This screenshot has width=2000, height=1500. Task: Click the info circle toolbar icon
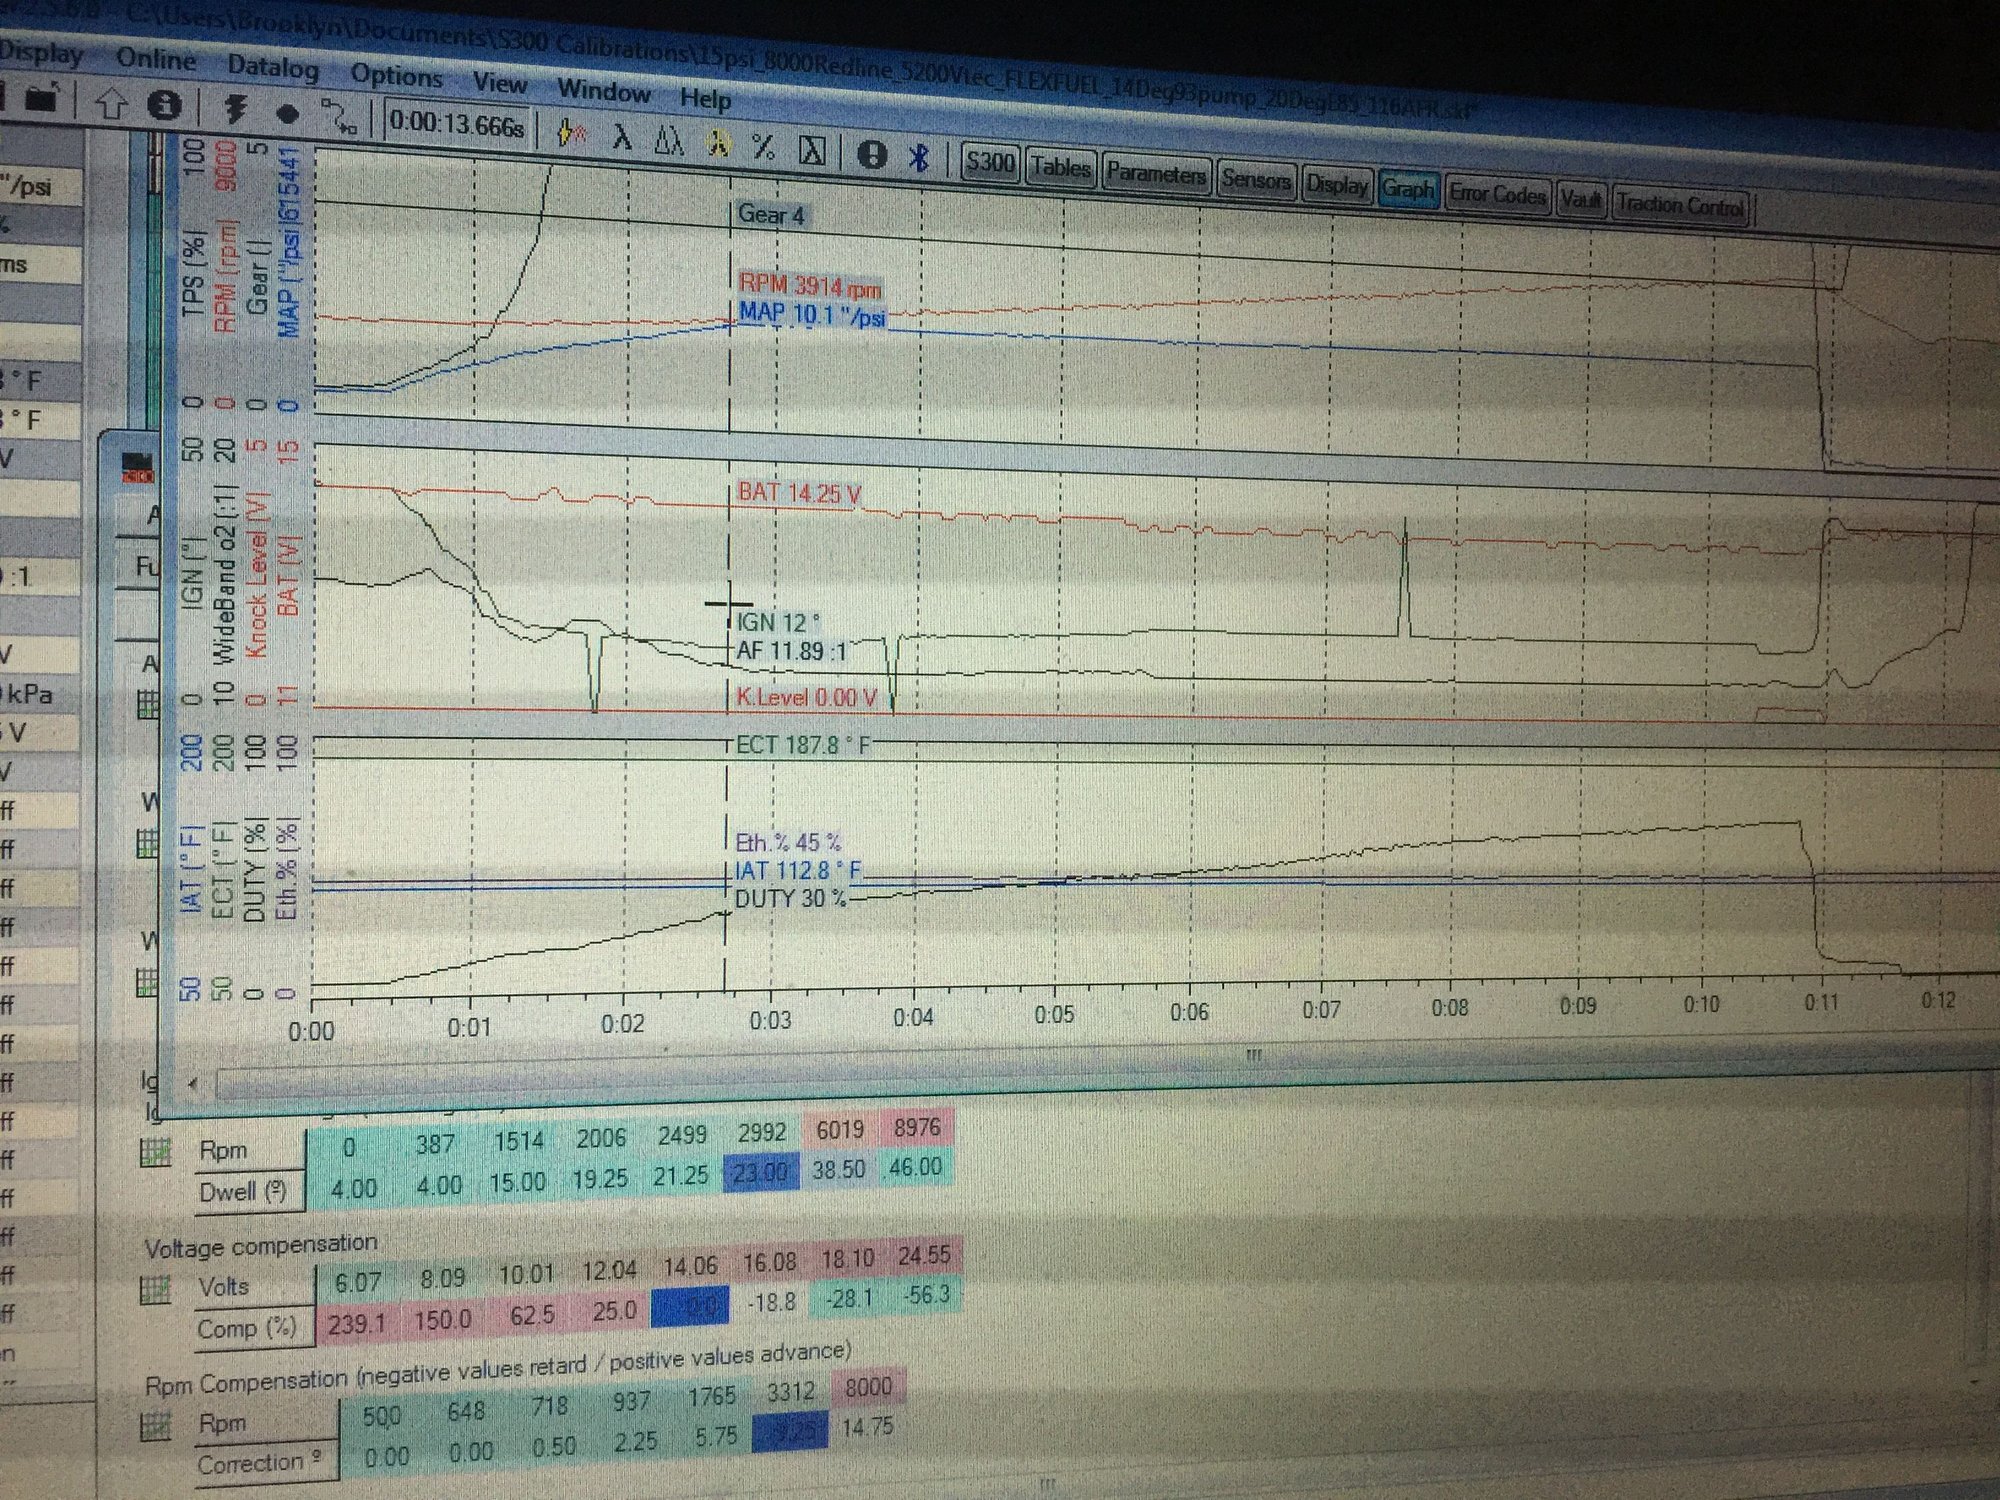click(164, 106)
